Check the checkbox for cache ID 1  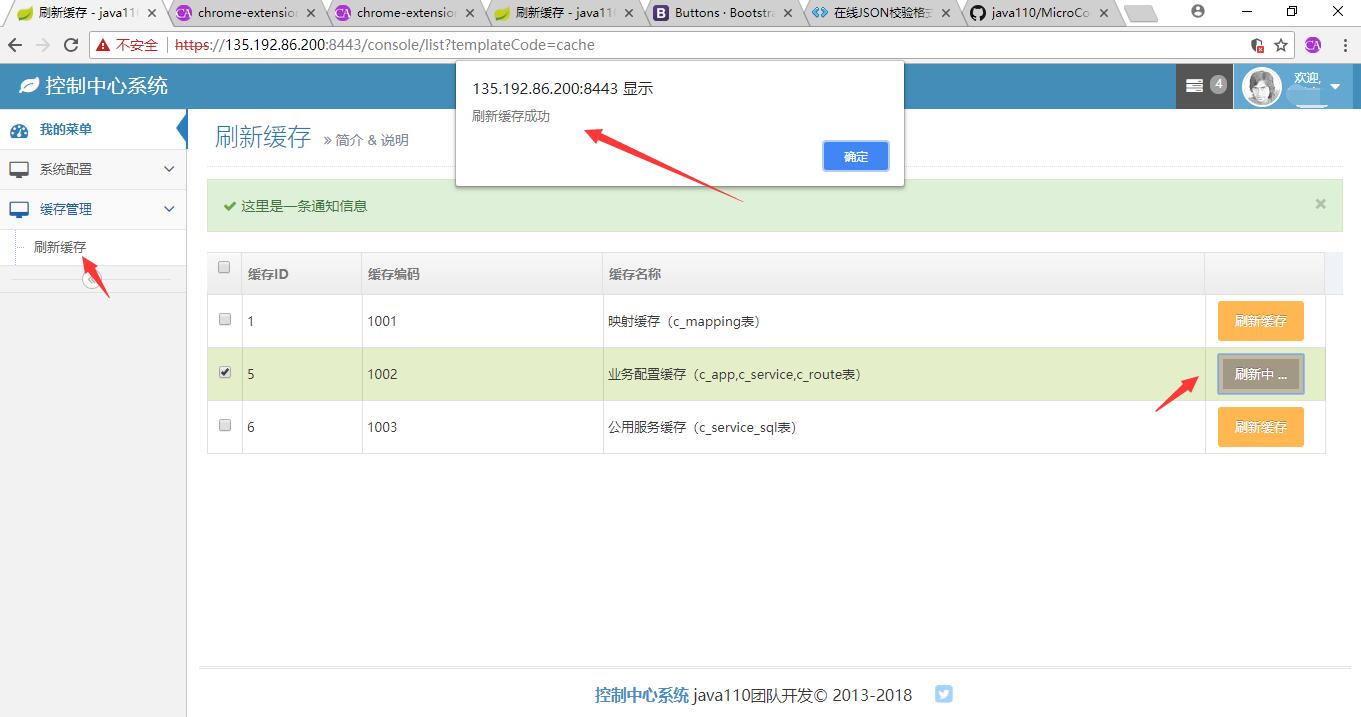coord(224,320)
